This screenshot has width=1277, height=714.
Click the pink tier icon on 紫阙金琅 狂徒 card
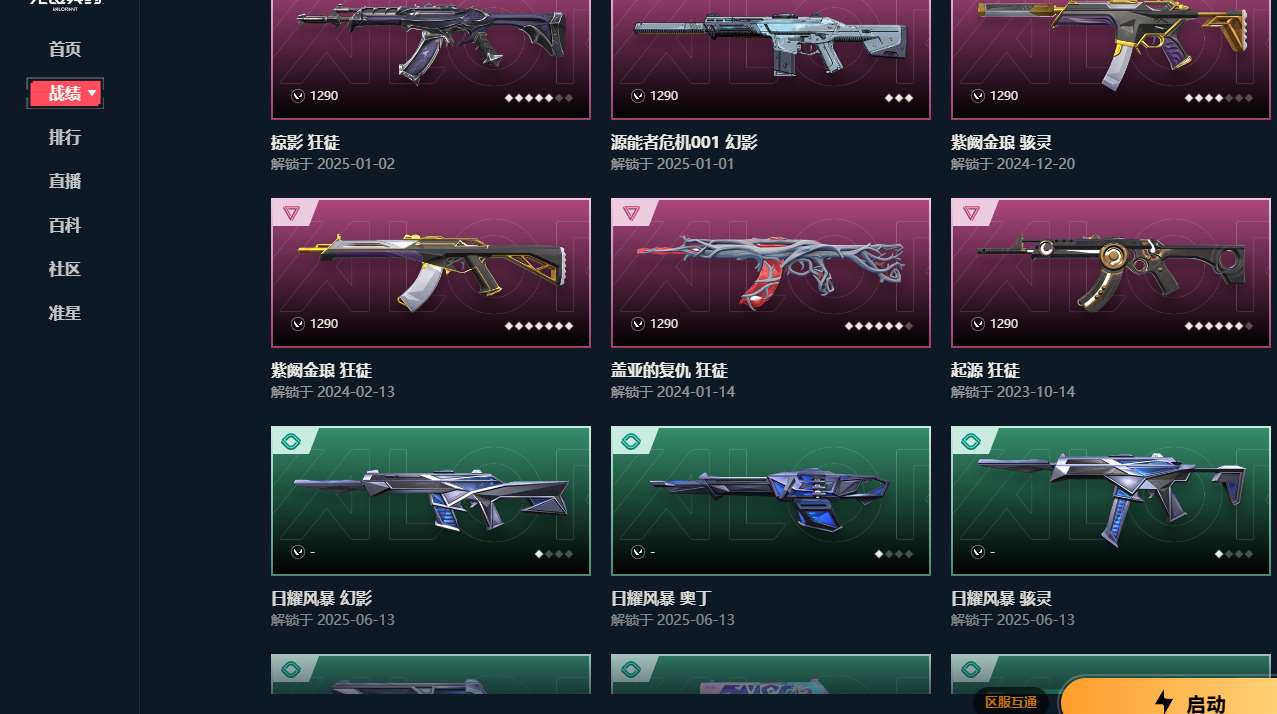click(291, 213)
